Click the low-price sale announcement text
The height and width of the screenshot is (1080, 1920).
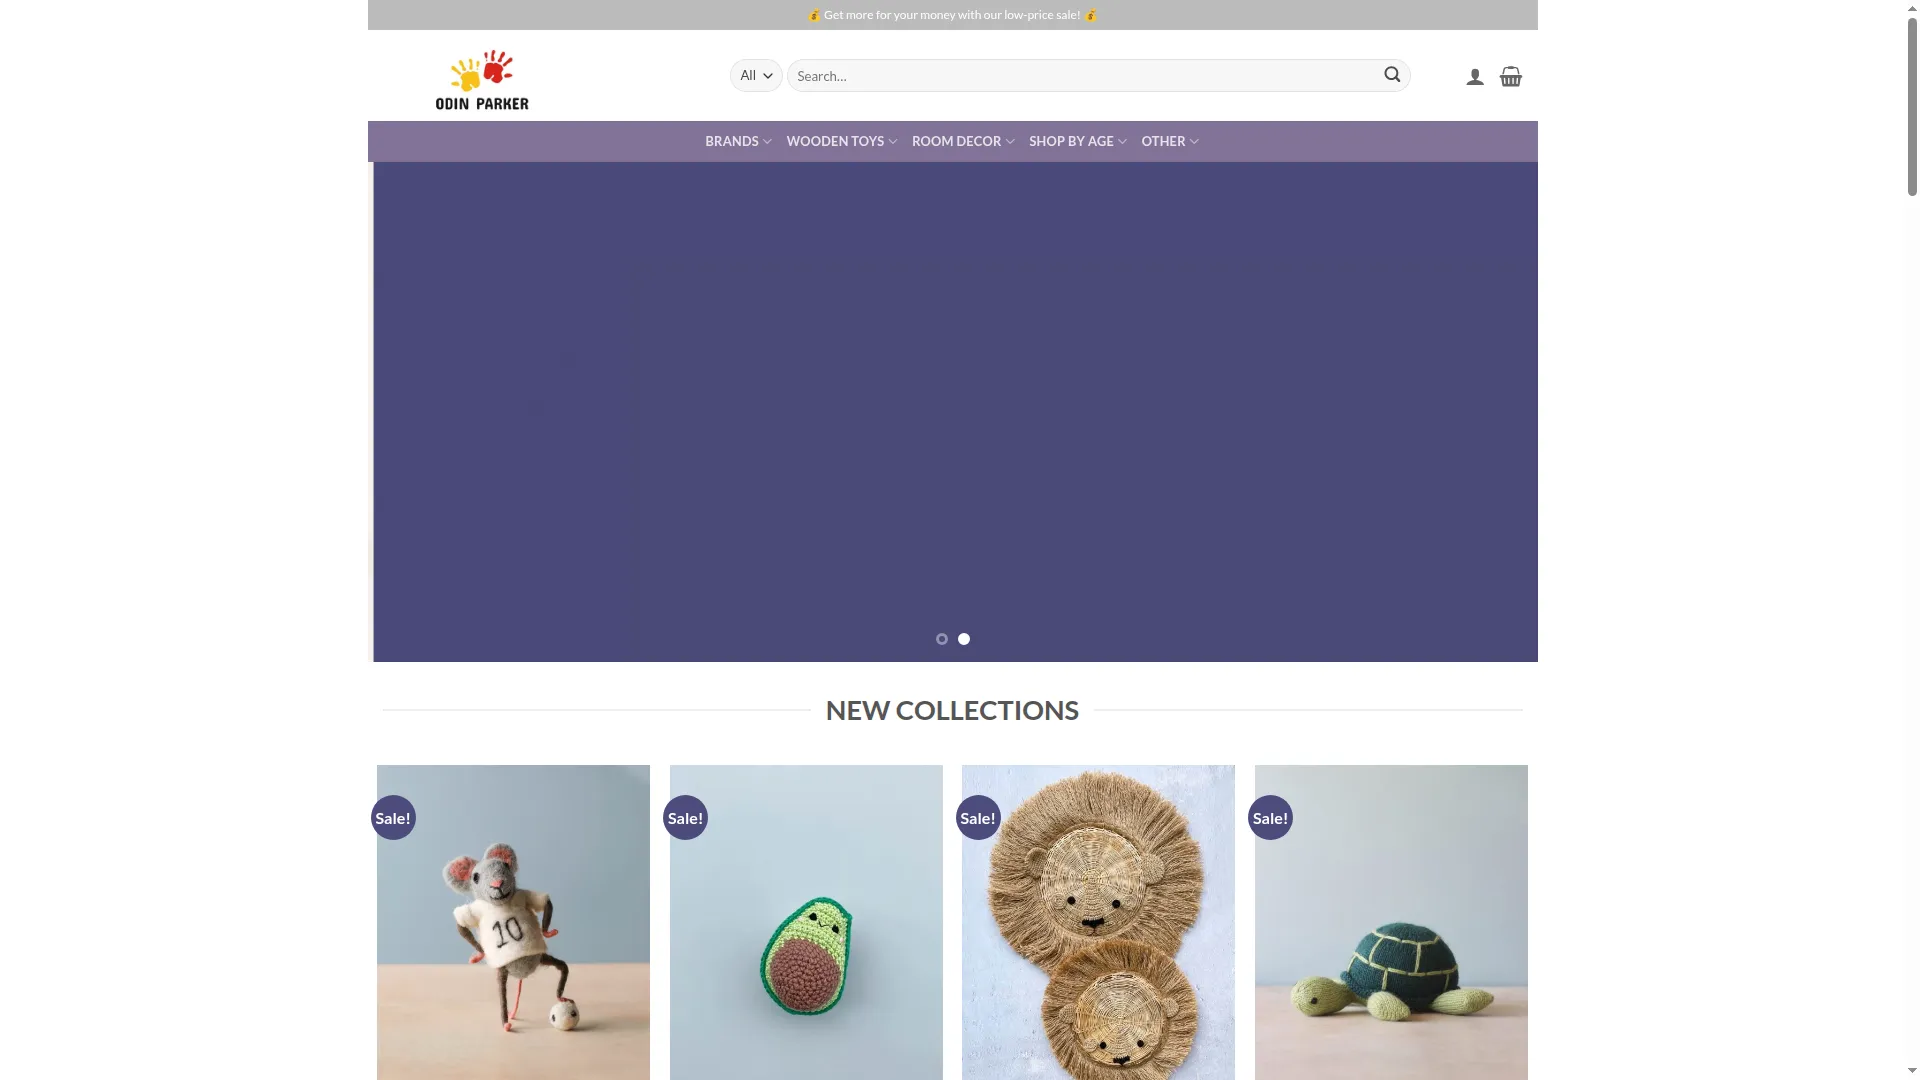[952, 15]
